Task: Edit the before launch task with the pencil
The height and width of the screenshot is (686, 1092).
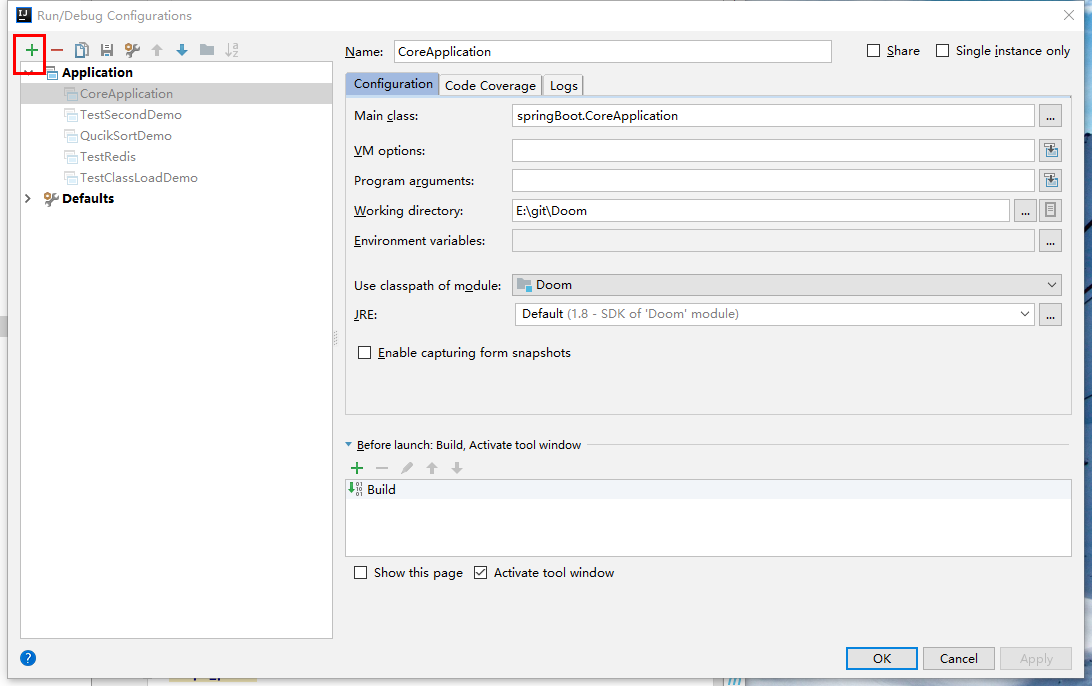Action: (407, 468)
